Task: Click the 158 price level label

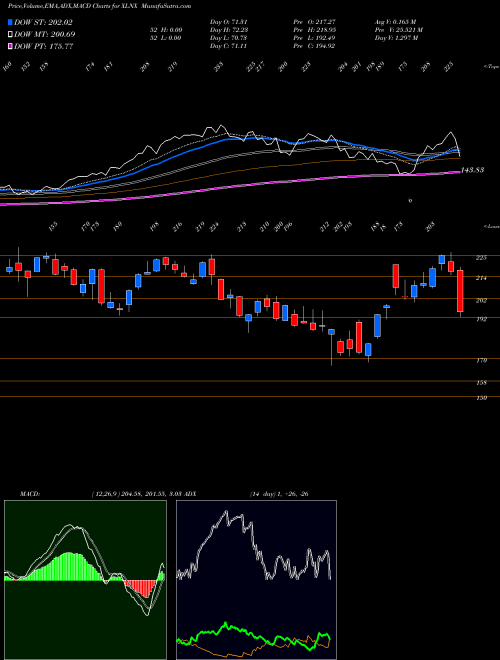Action: point(481,383)
